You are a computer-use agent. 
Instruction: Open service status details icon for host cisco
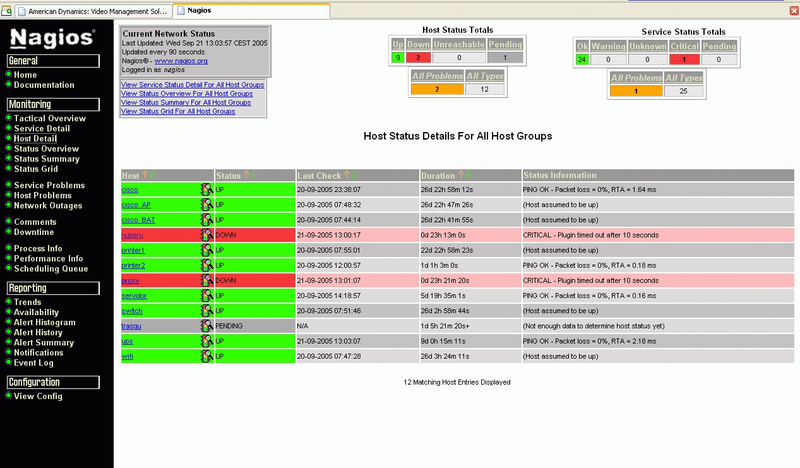coord(206,189)
